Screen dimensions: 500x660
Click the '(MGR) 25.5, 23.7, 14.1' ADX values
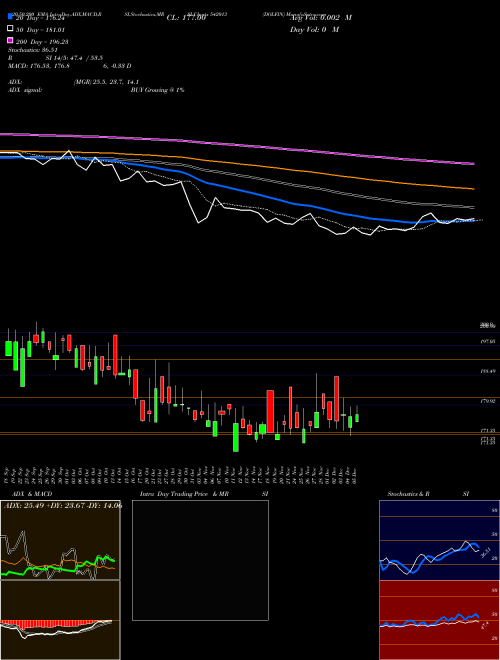[106, 82]
